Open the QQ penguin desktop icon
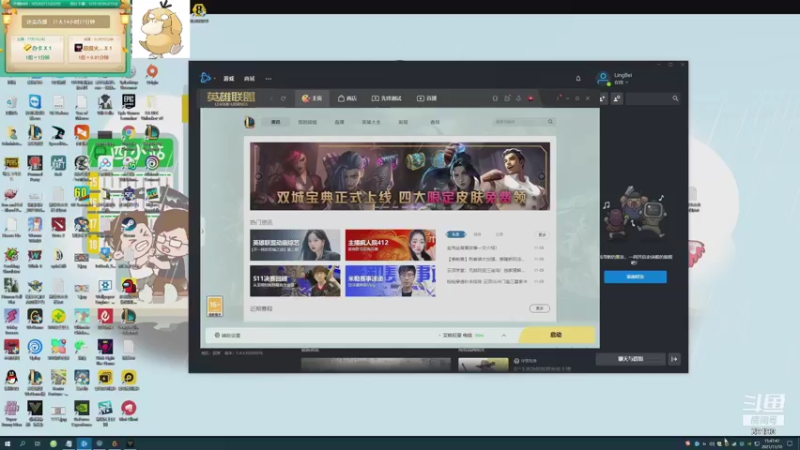Image resolution: width=800 pixels, height=450 pixels. coord(11,378)
